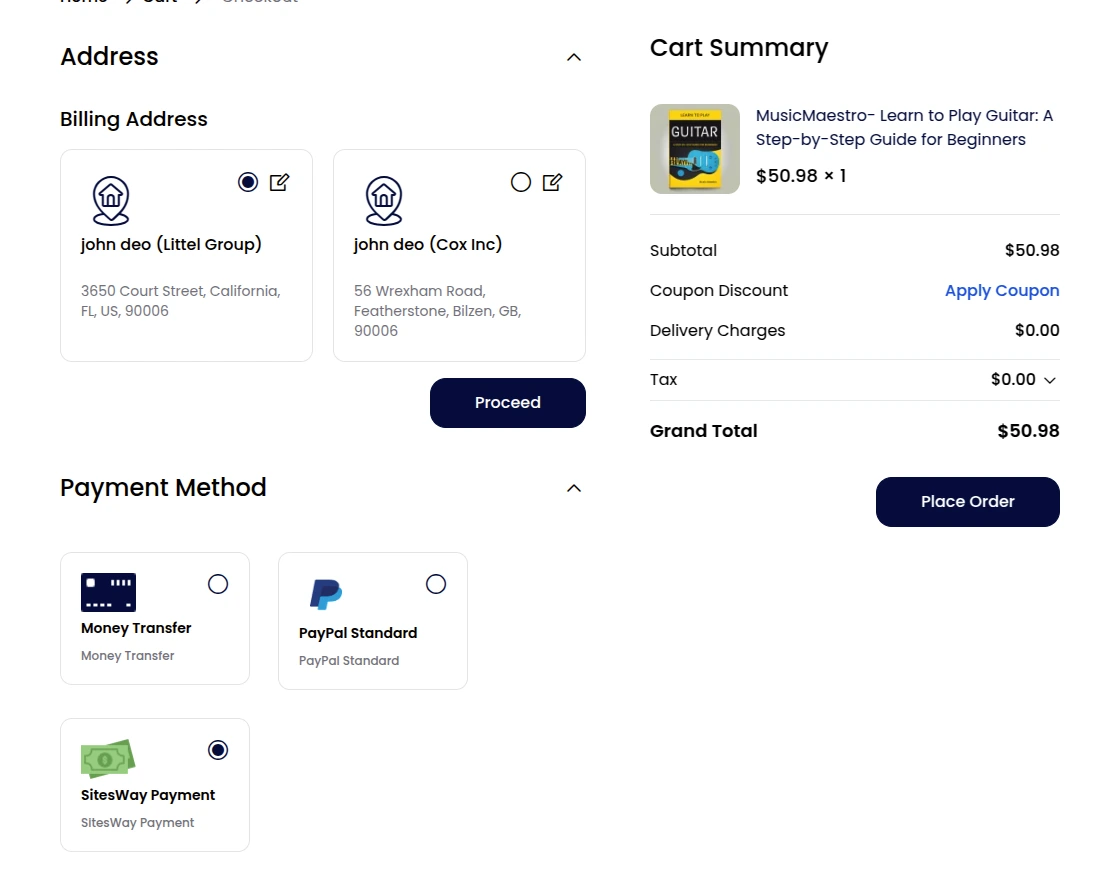Screen dimensions: 1120x880
Task: Expand the Tax breakdown chevron
Action: (1050, 380)
